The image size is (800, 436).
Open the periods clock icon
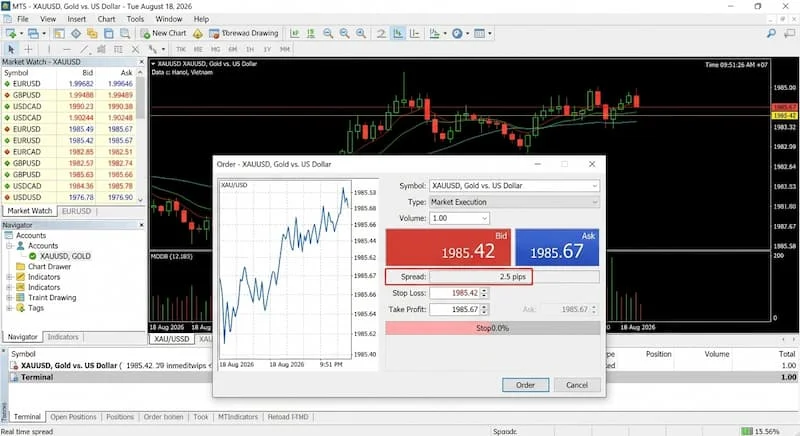pyautogui.click(x=457, y=34)
